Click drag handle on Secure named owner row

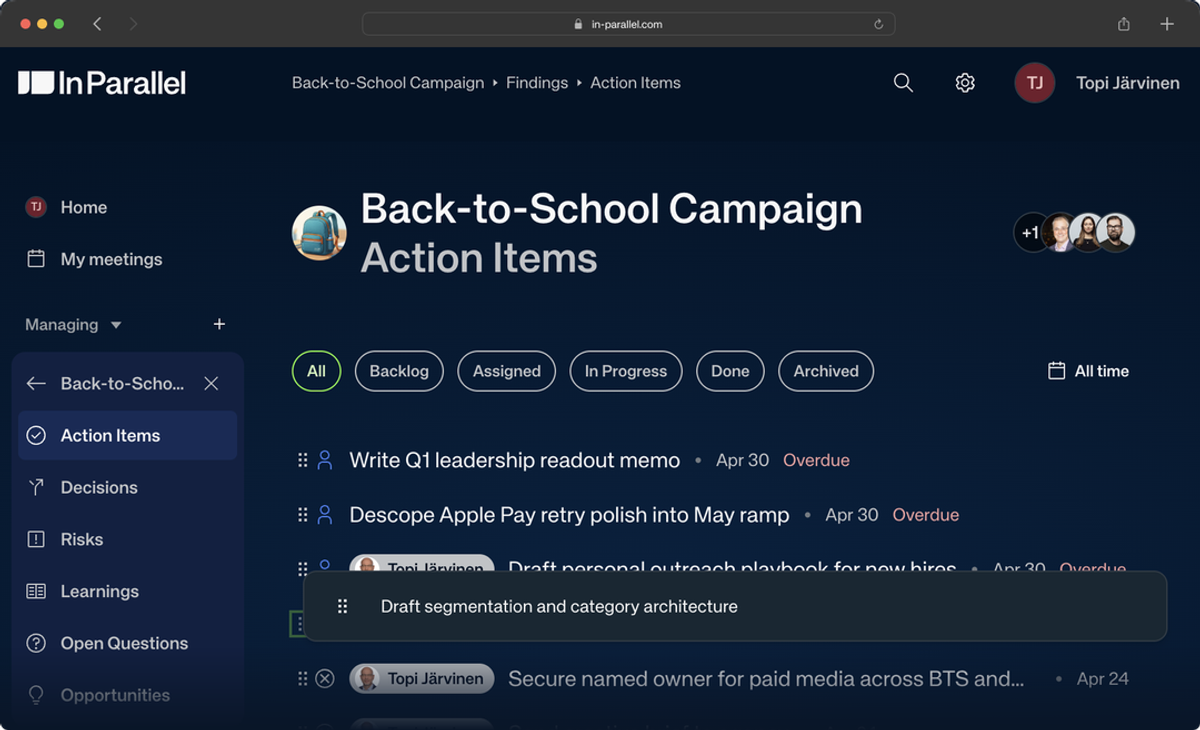click(x=302, y=678)
